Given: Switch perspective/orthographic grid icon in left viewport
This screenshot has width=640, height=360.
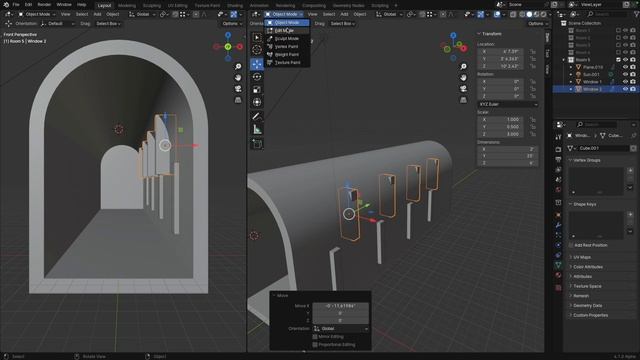Looking at the screenshot, I should click(238, 100).
